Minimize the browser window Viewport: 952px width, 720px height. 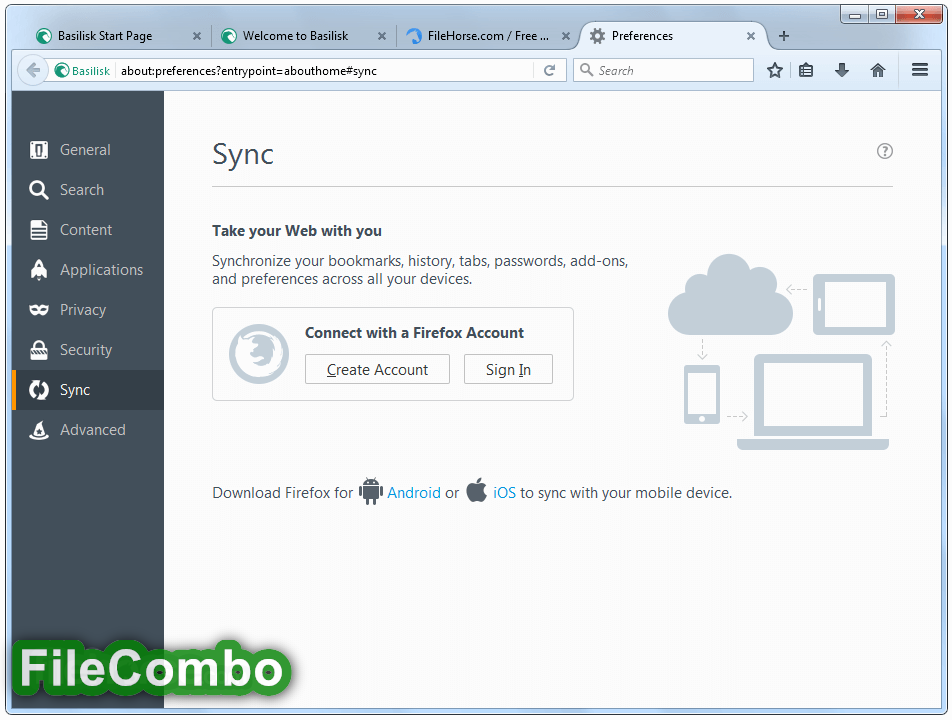point(854,15)
